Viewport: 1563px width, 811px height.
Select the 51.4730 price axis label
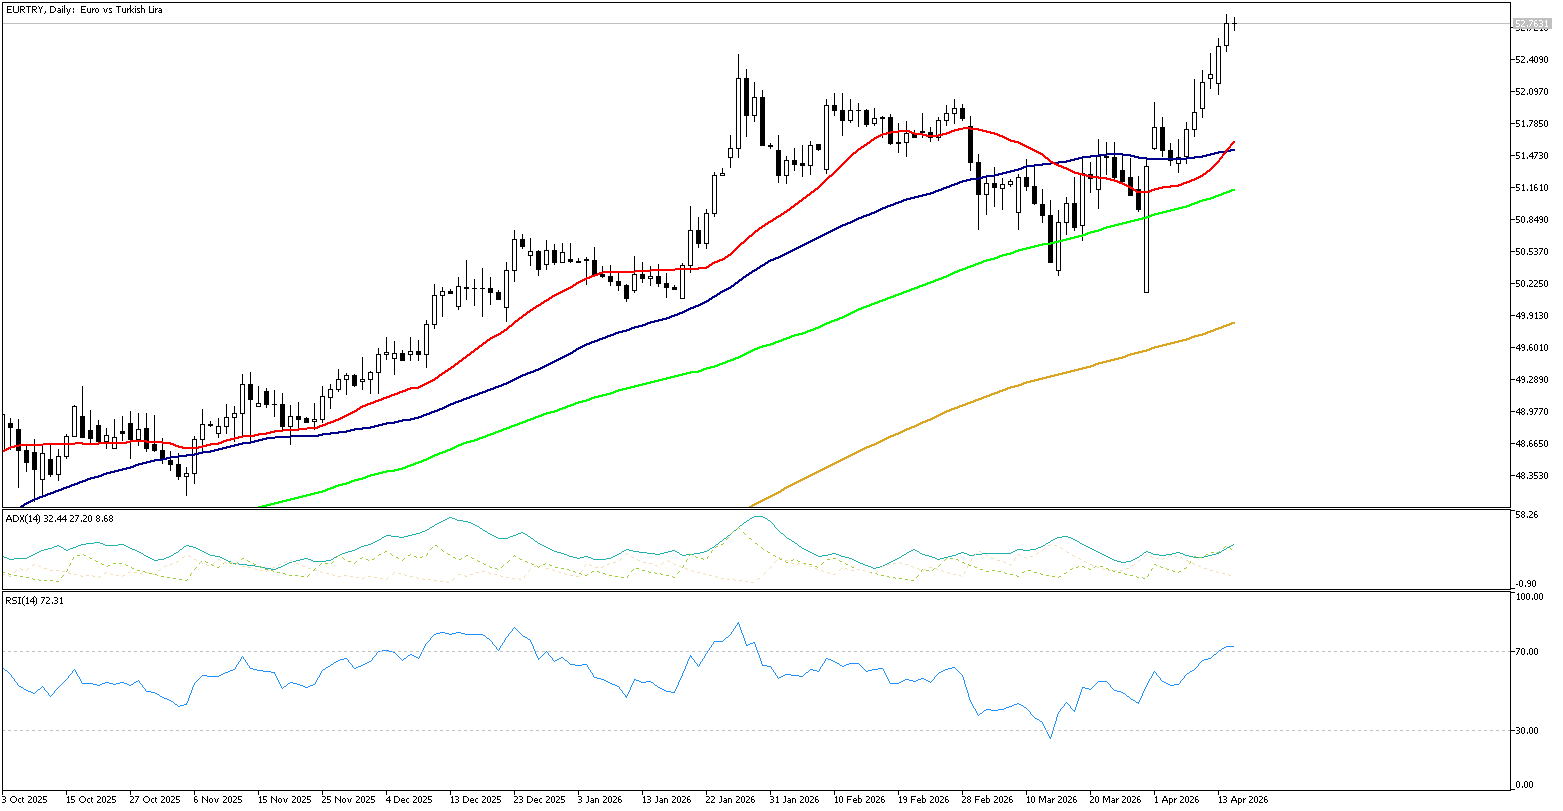(x=1532, y=156)
